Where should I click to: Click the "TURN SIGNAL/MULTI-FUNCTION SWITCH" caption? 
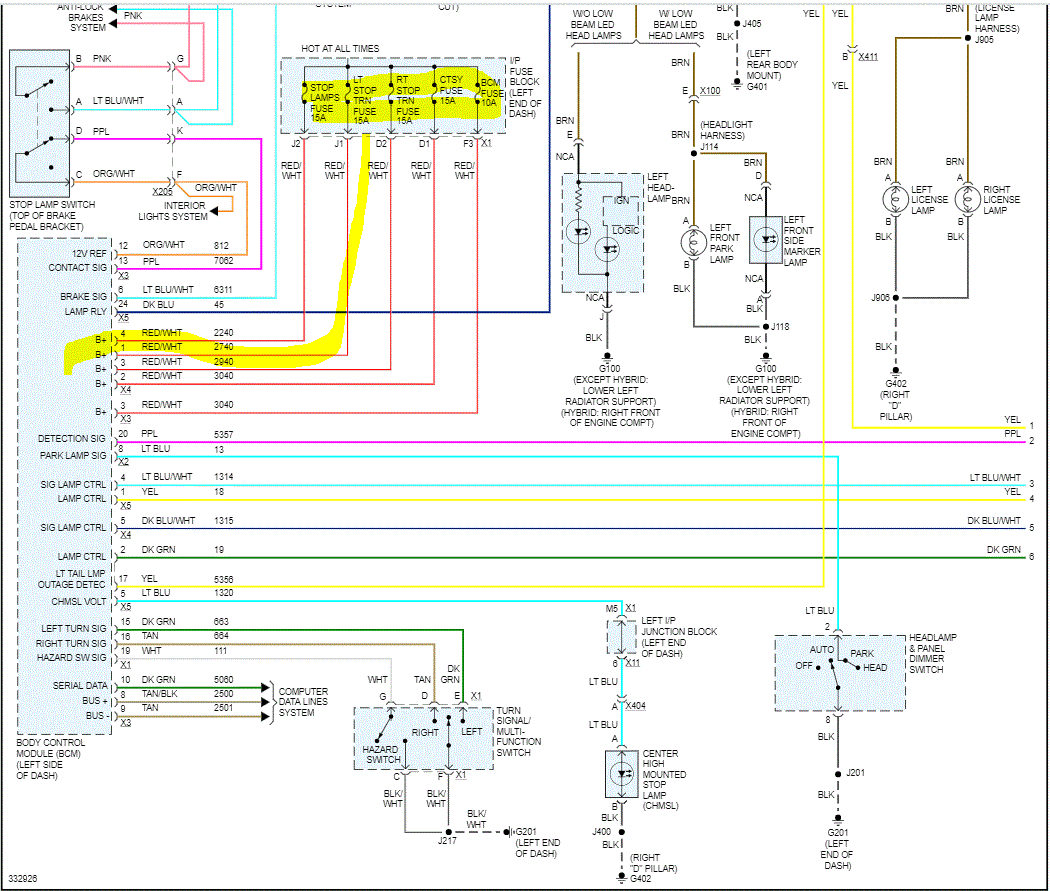click(518, 732)
